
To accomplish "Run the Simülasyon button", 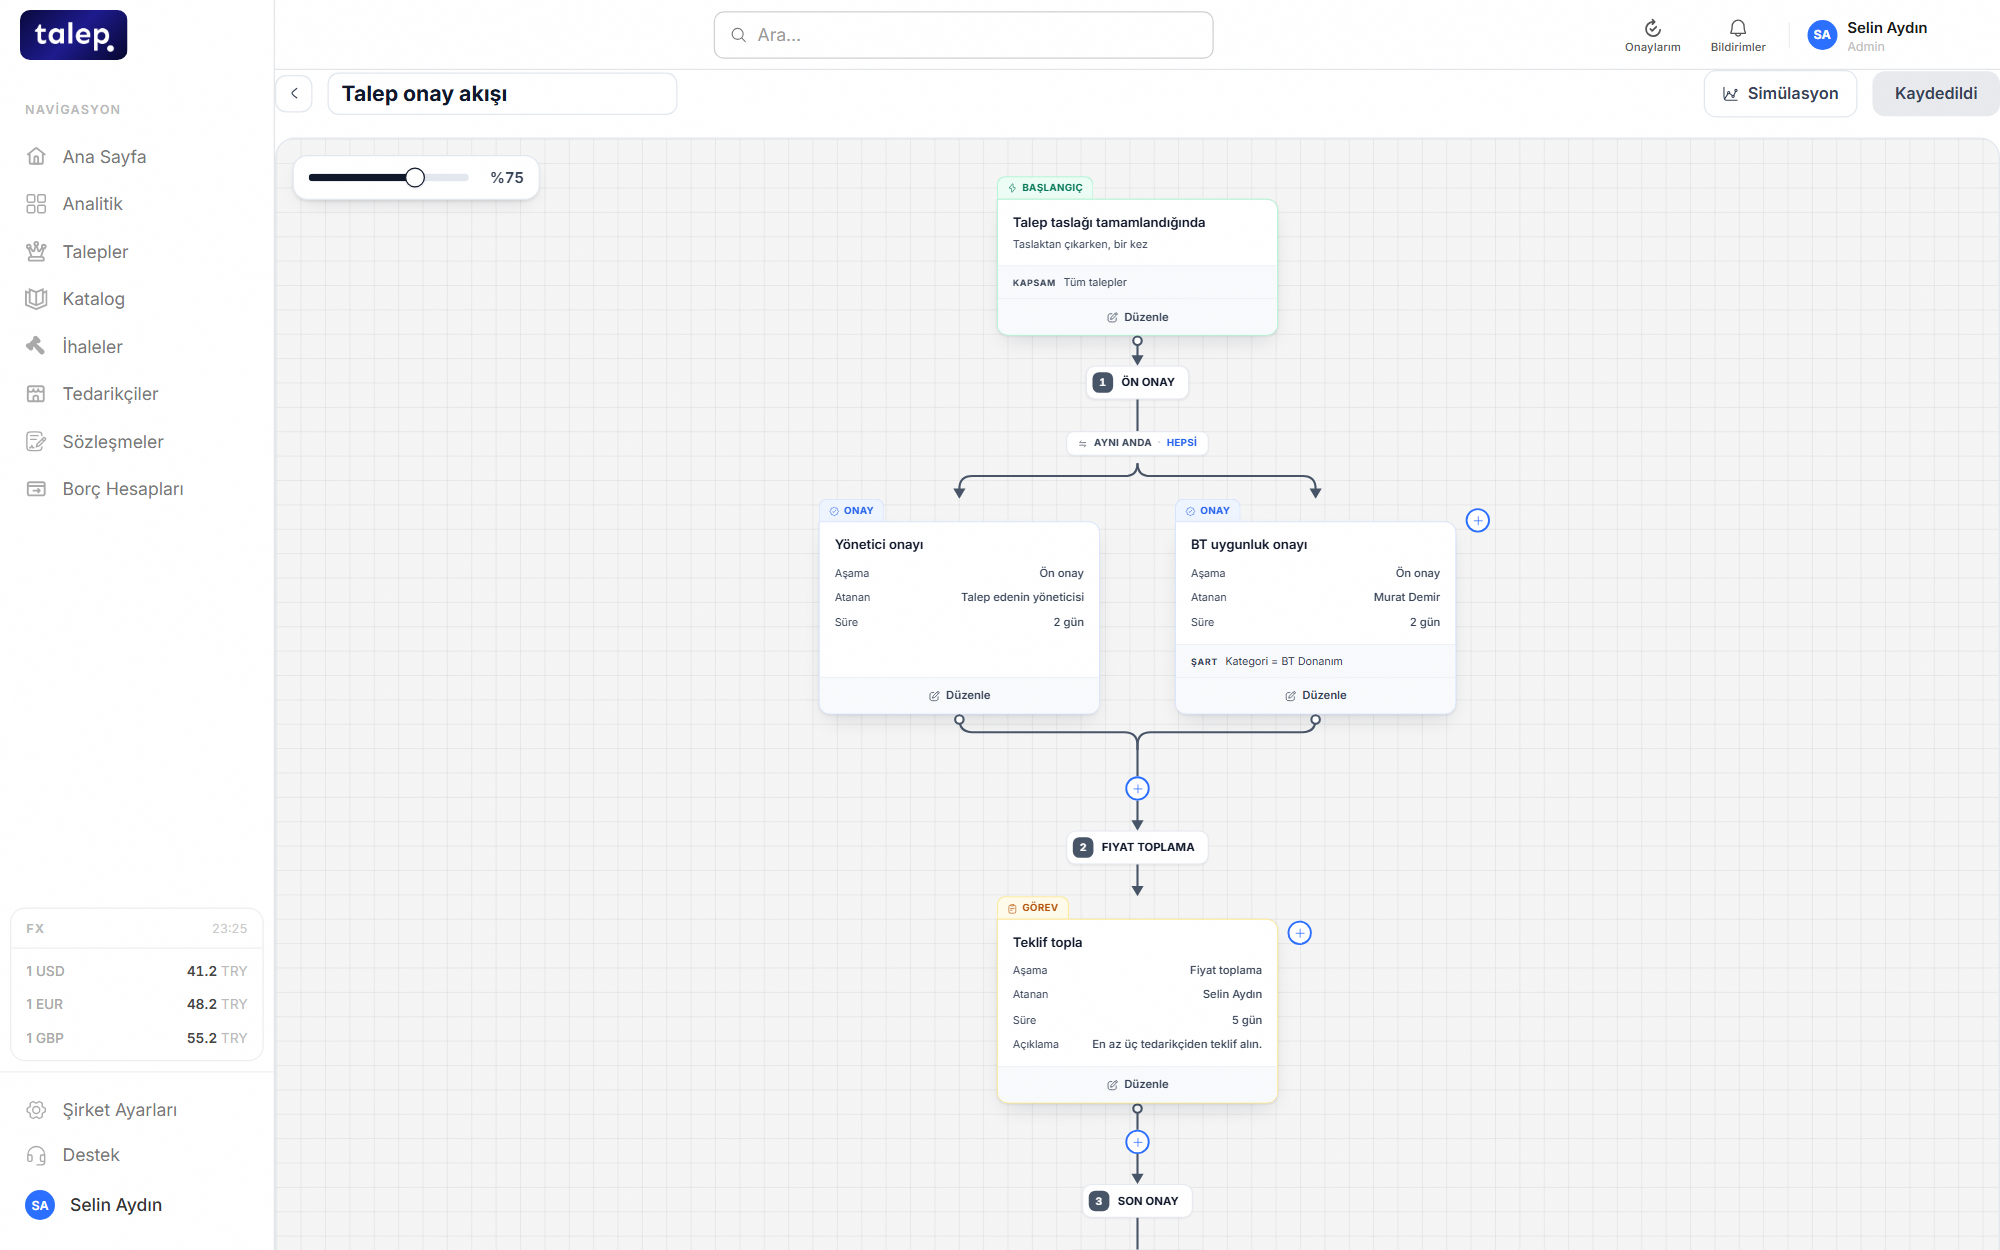I will 1780,93.
